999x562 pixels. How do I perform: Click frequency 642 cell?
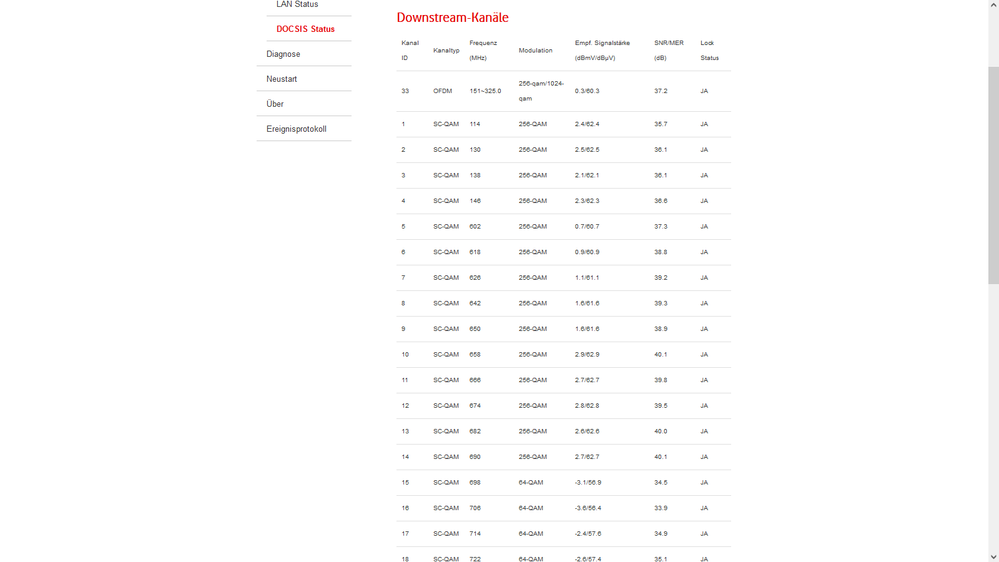tap(475, 303)
